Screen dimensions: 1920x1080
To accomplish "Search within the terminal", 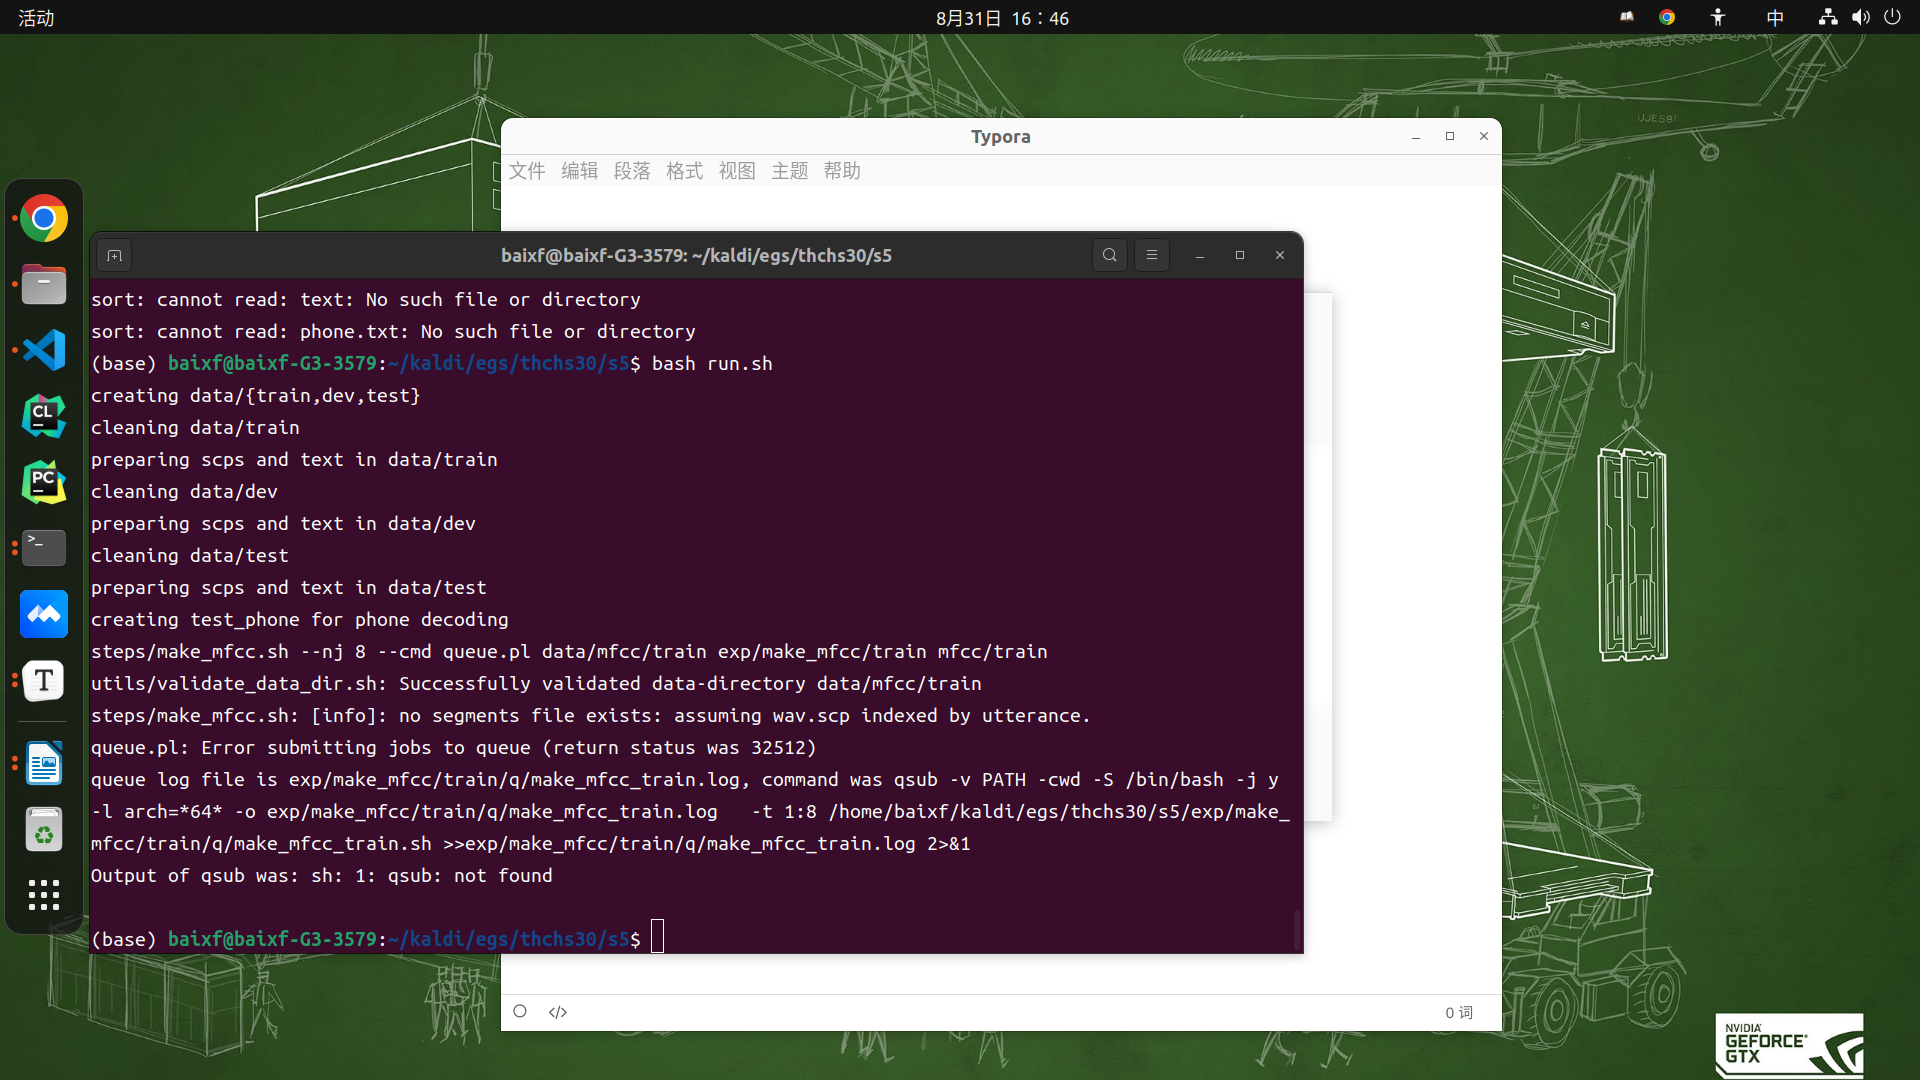I will (x=1110, y=255).
